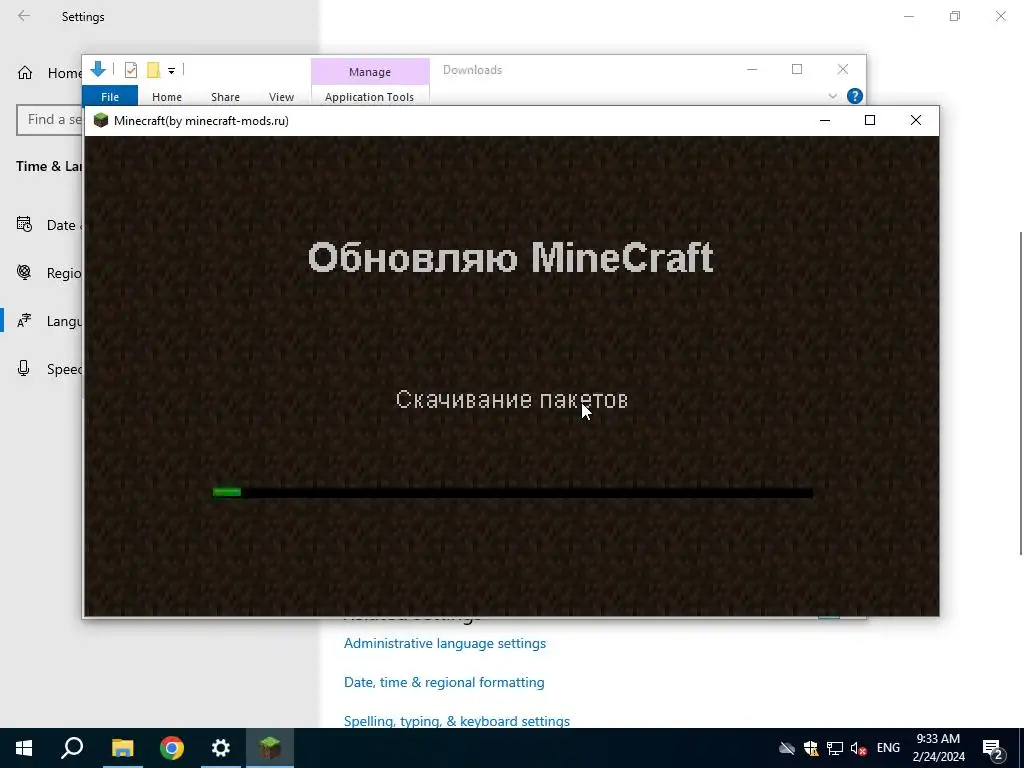The image size is (1024, 768).
Task: Minimize the Minecraft launcher window
Action: [x=825, y=120]
